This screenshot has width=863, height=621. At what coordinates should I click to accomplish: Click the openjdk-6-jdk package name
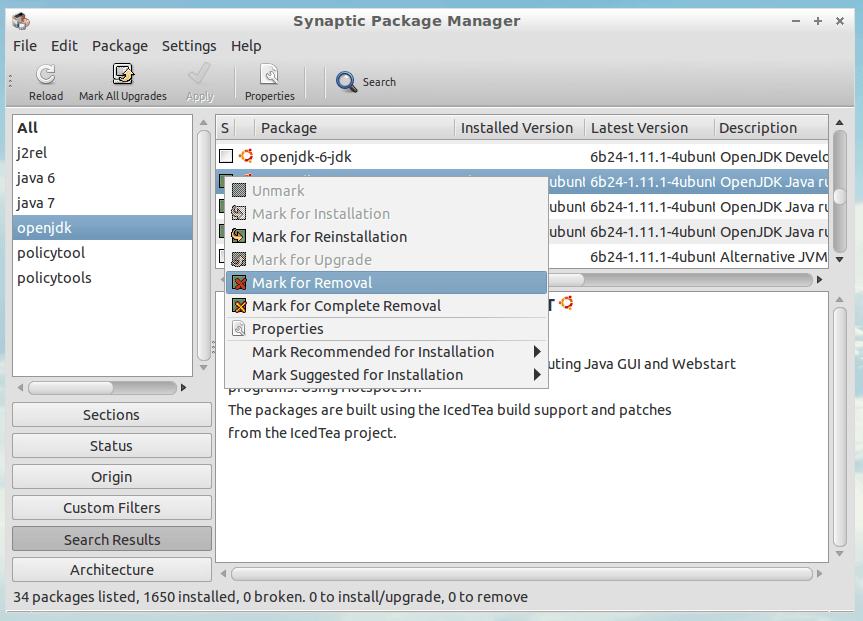305,157
